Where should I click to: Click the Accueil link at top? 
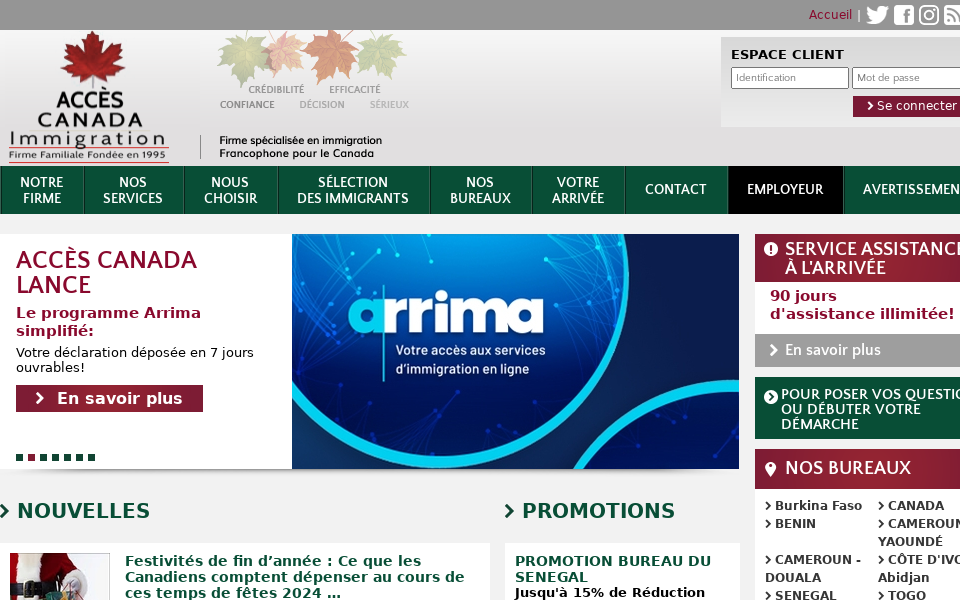pyautogui.click(x=830, y=15)
